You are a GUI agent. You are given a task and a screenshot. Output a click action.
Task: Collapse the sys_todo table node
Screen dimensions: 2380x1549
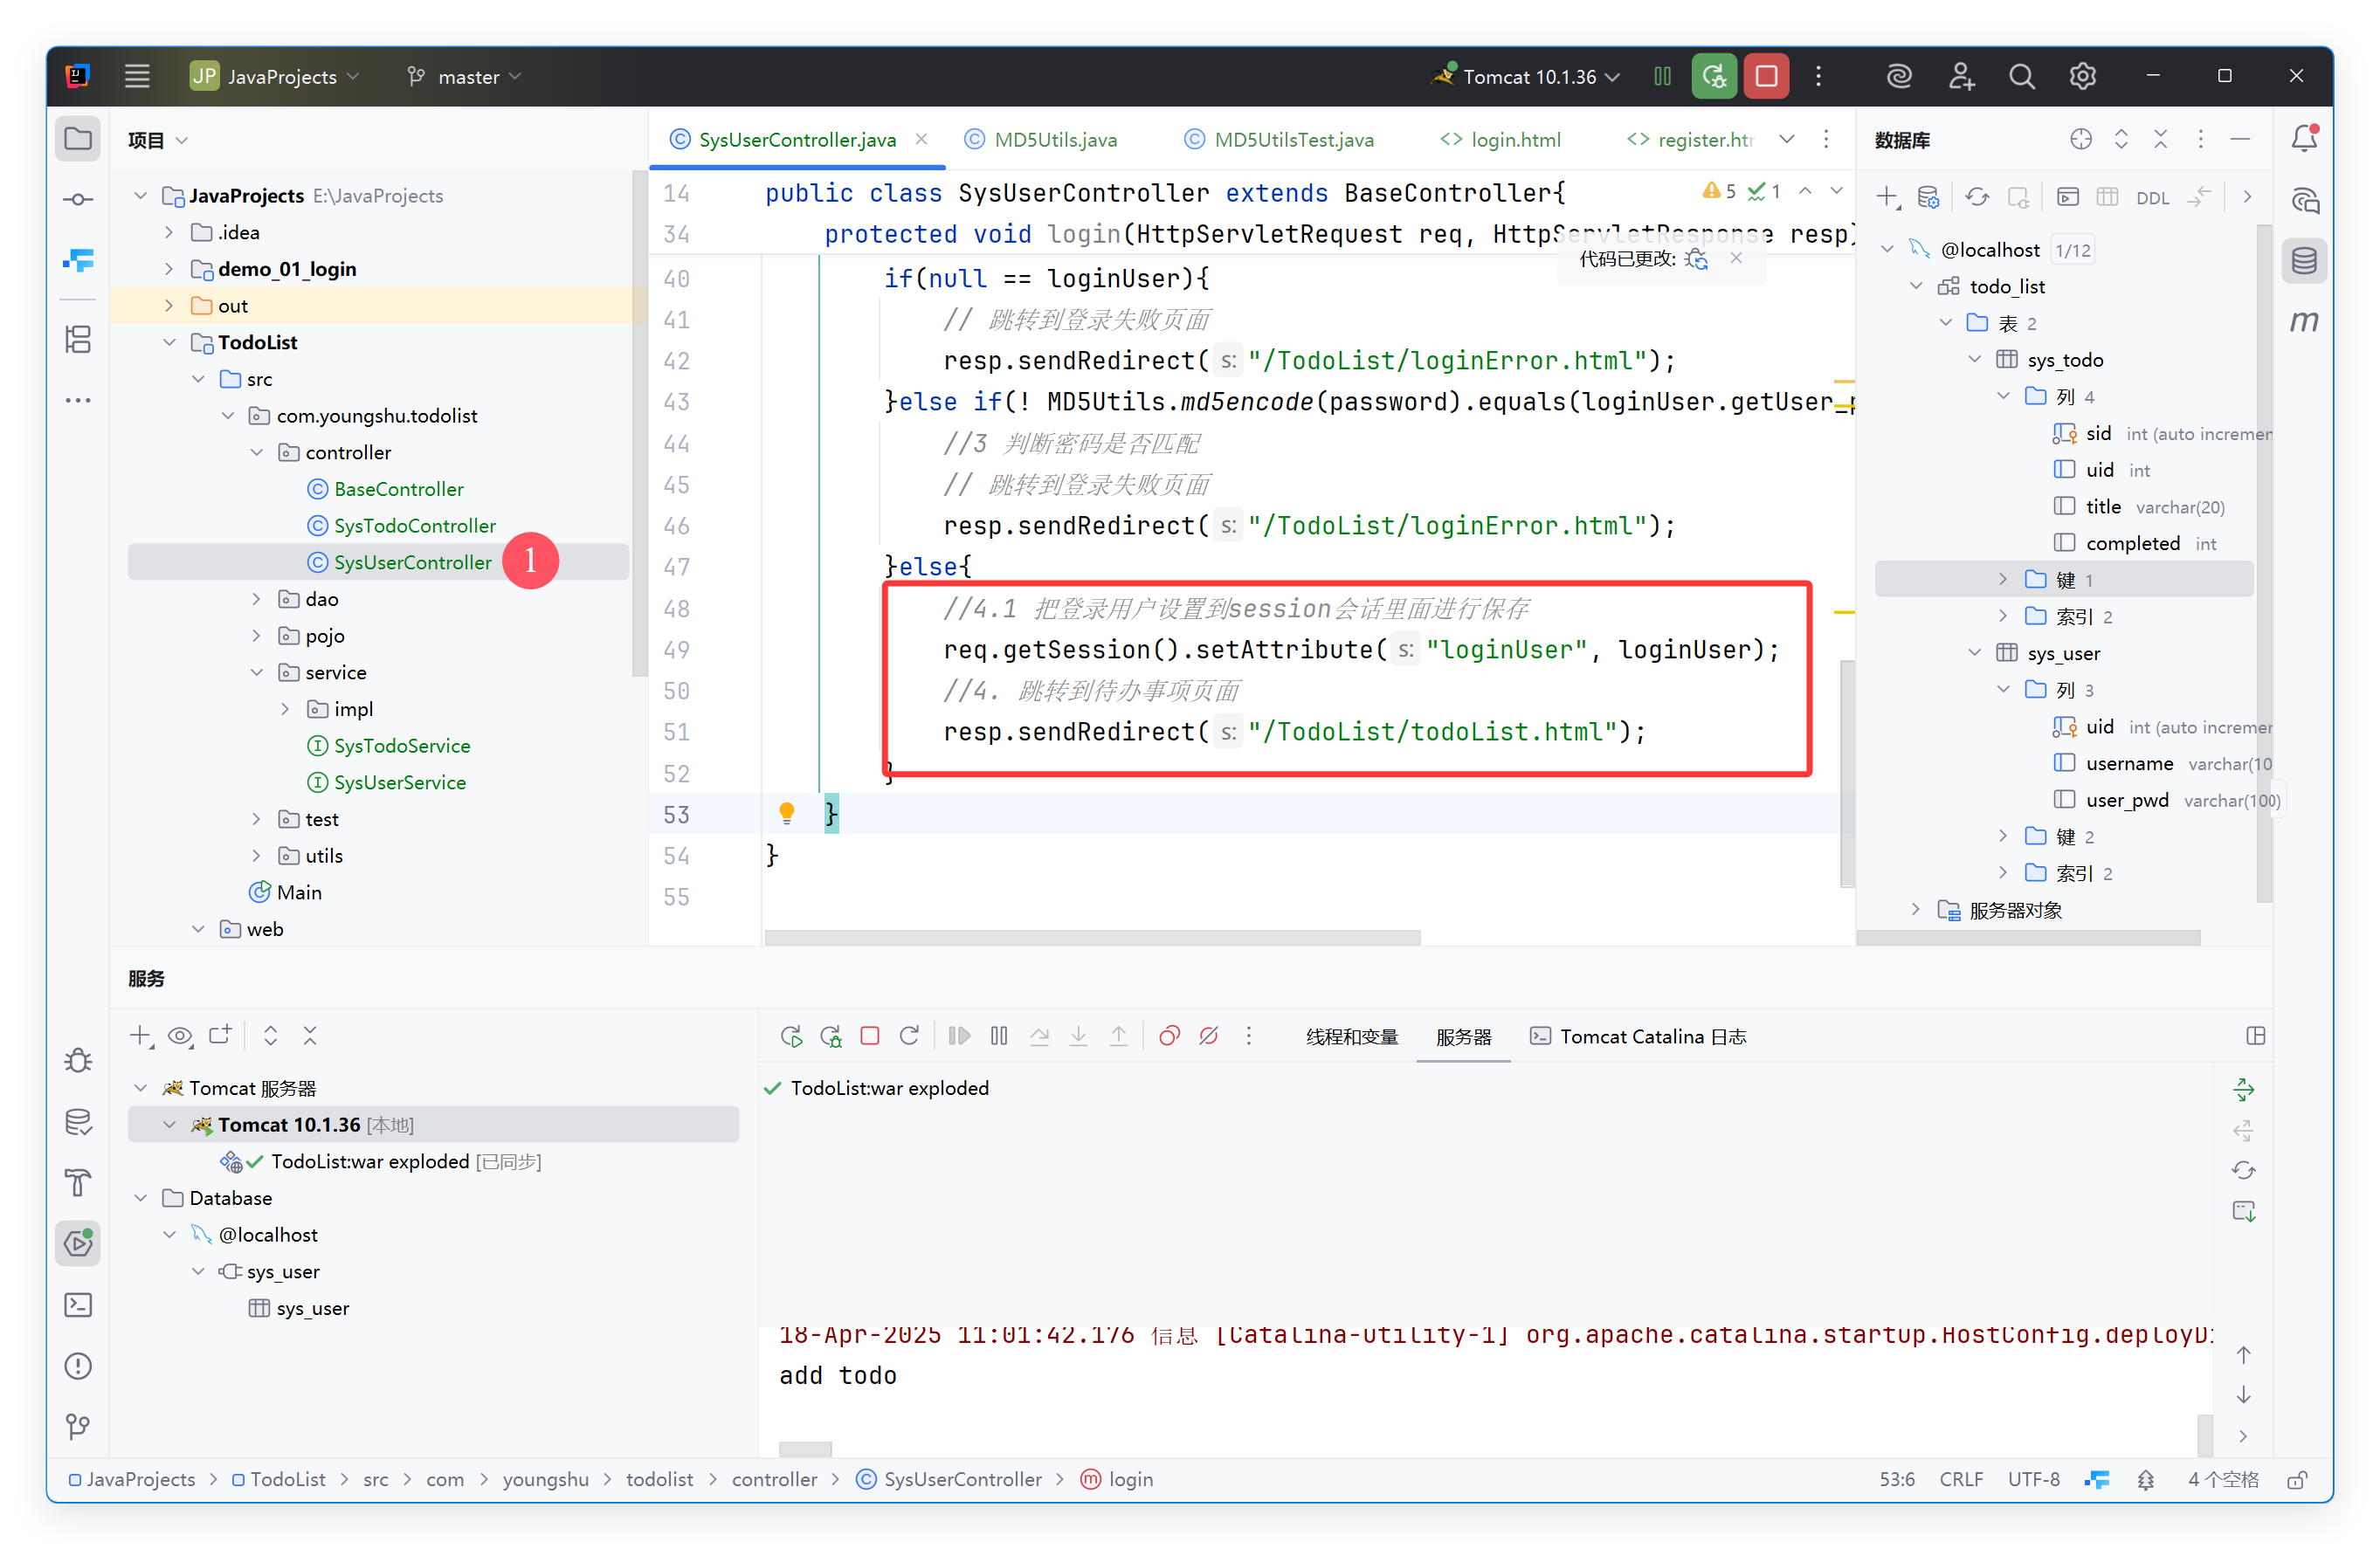coord(1974,360)
